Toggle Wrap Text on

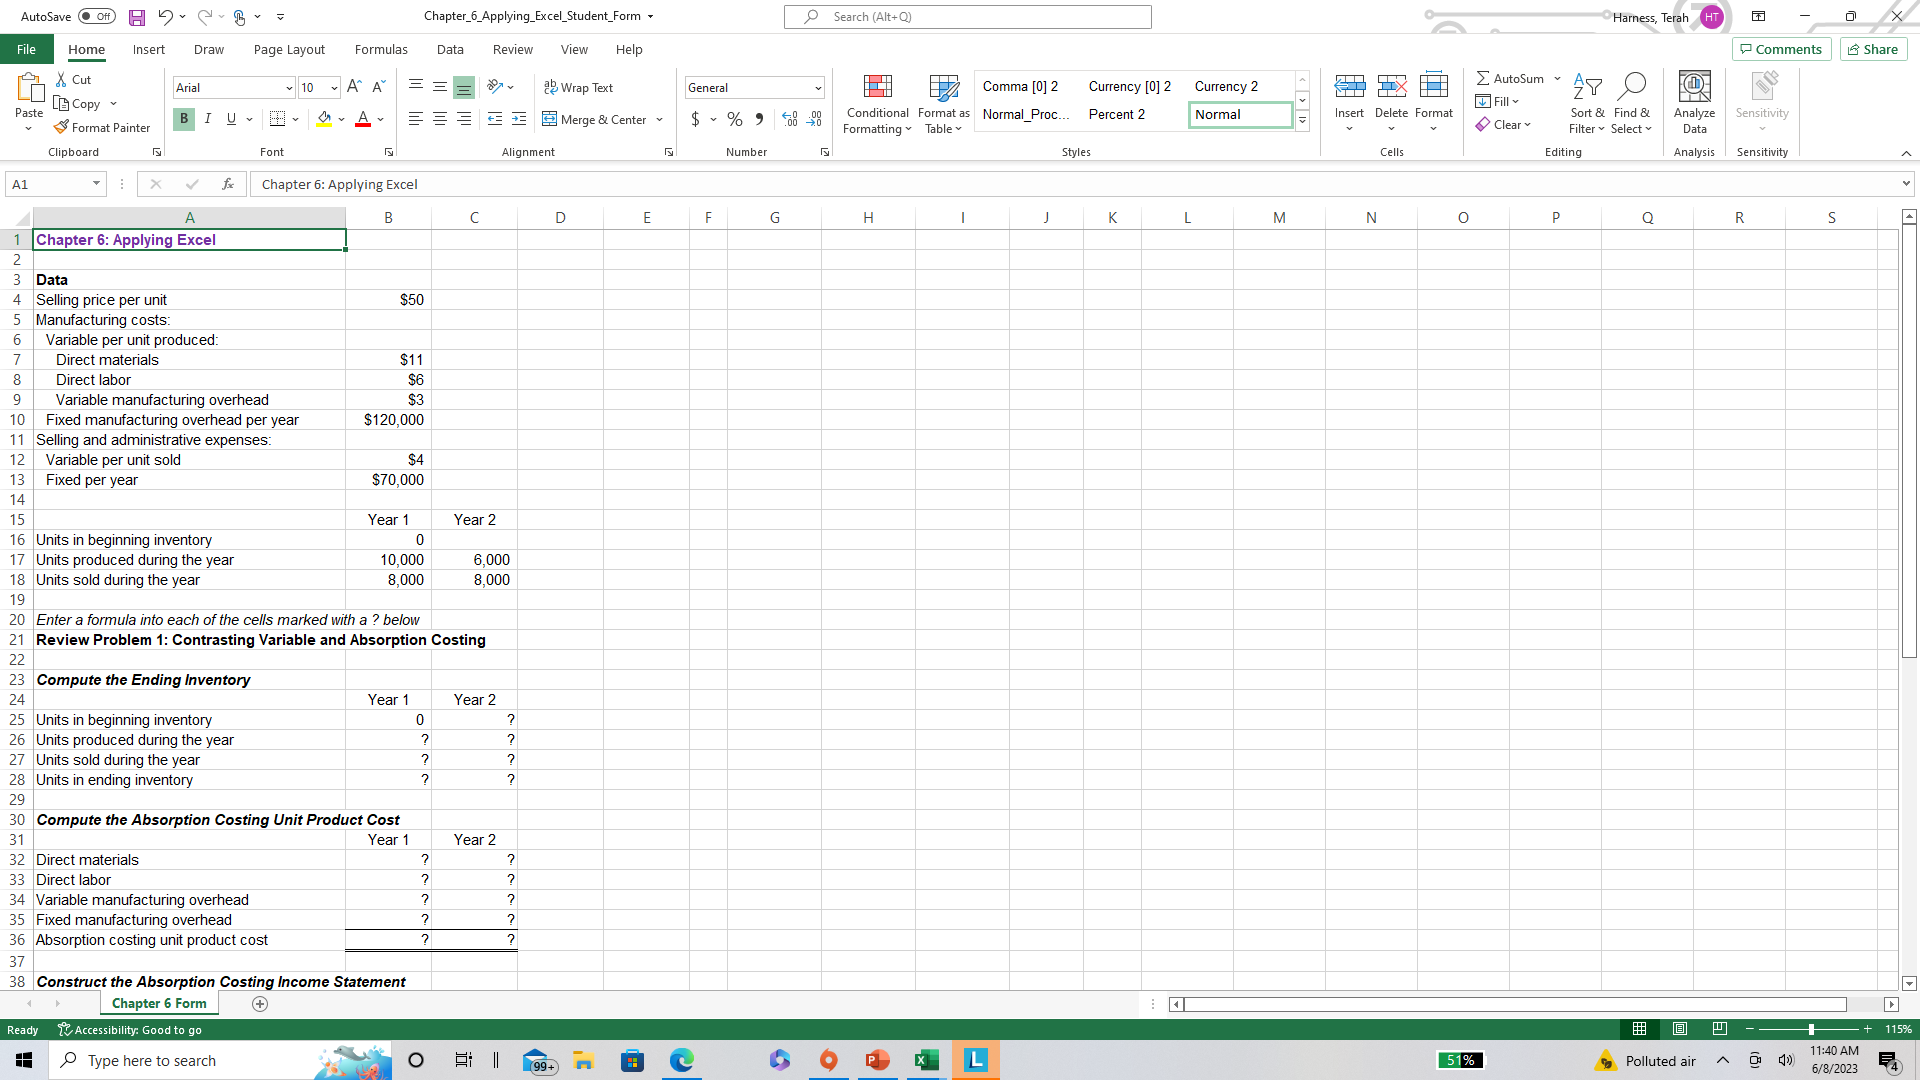point(580,87)
